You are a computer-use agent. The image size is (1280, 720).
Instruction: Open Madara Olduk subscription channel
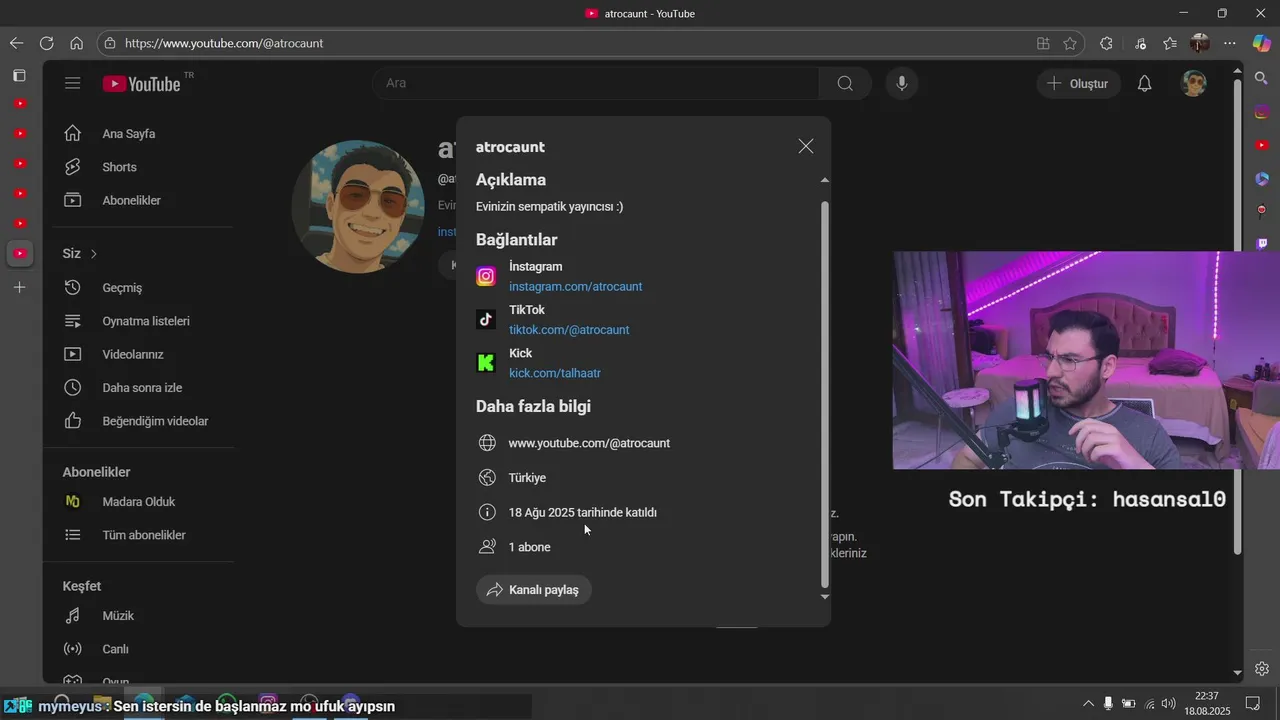pos(138,502)
